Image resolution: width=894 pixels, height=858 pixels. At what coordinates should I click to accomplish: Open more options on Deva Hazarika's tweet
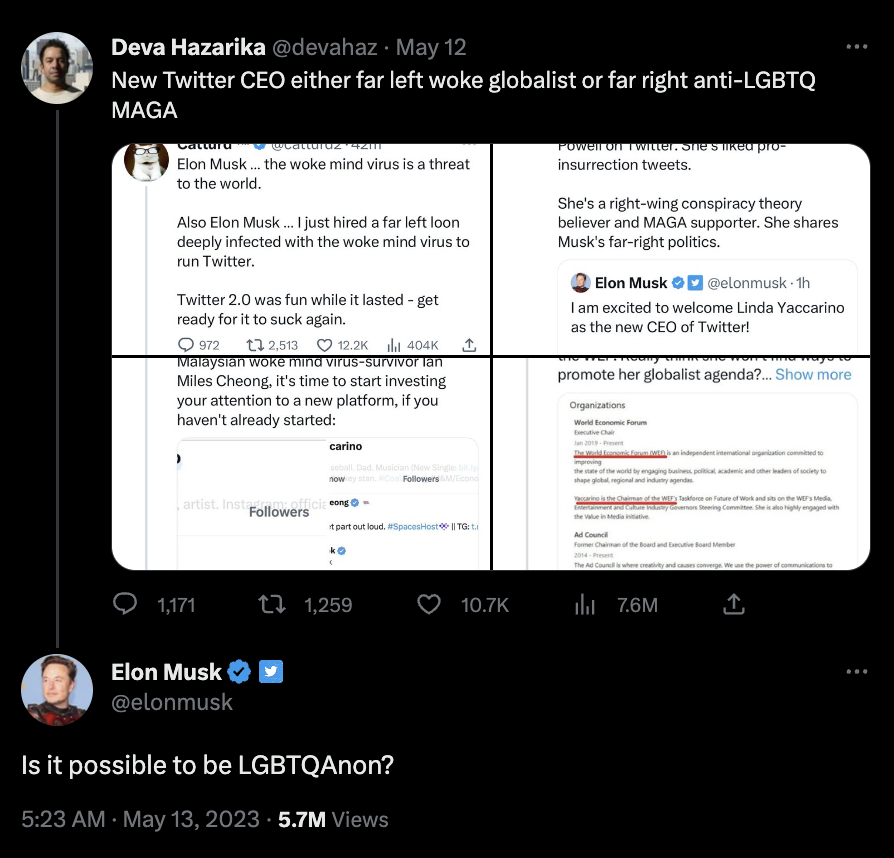tap(856, 47)
